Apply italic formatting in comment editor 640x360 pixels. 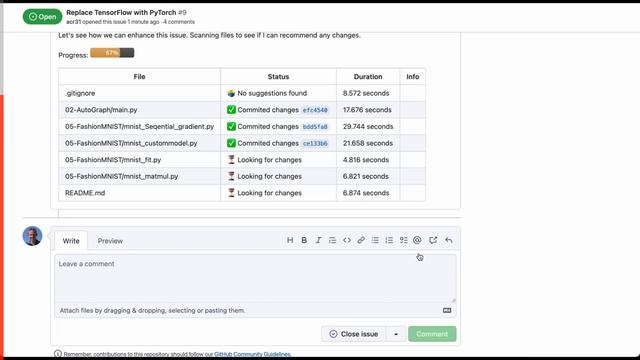coord(318,240)
